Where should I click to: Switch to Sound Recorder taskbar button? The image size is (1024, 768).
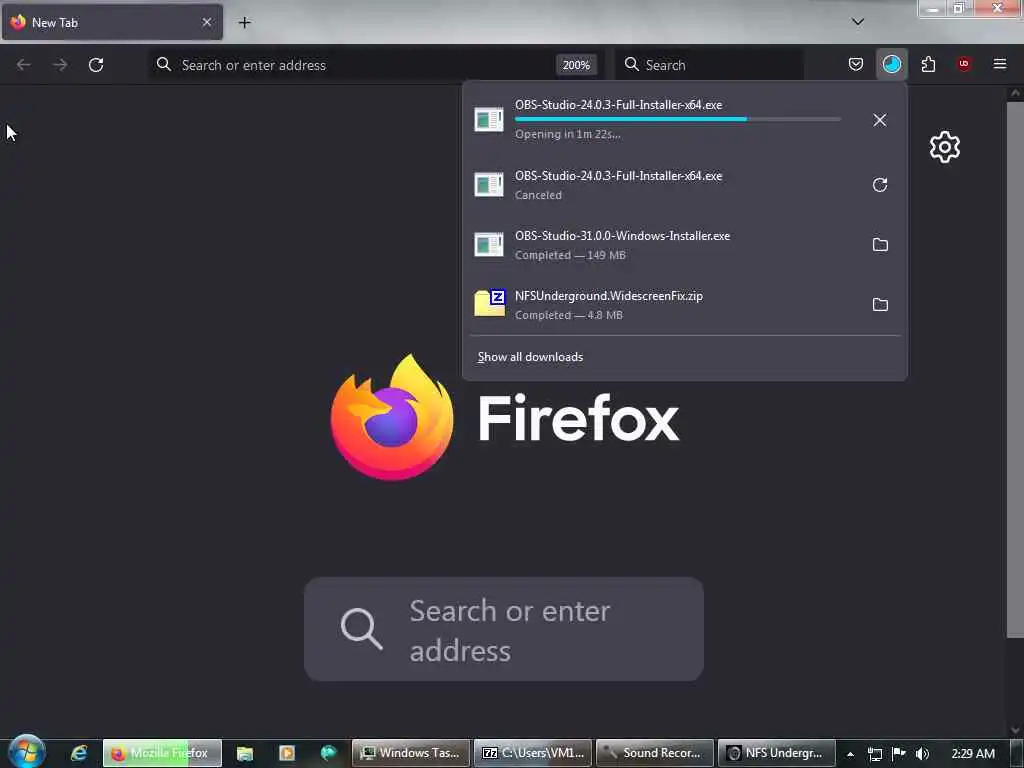(655, 753)
